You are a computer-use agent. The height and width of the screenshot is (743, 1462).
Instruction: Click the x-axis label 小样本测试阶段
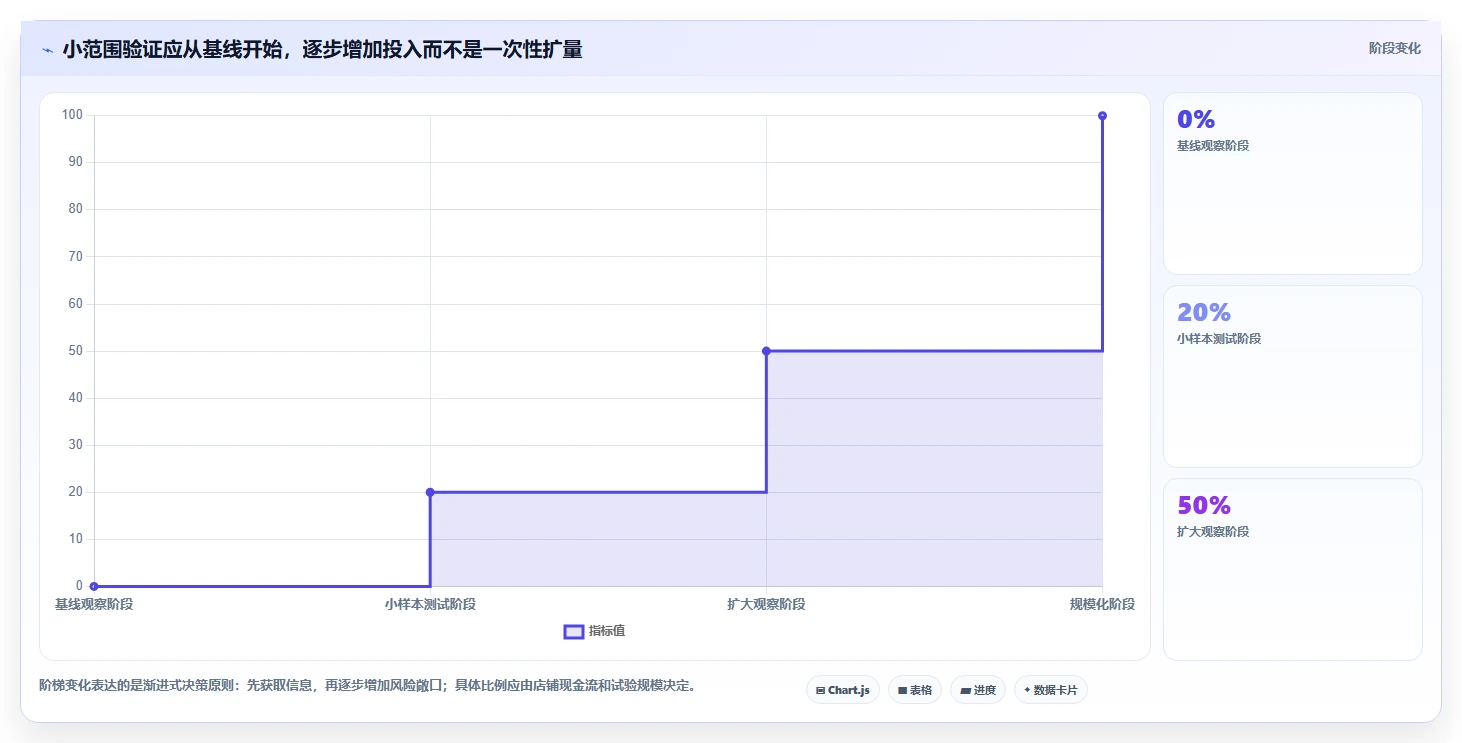430,604
